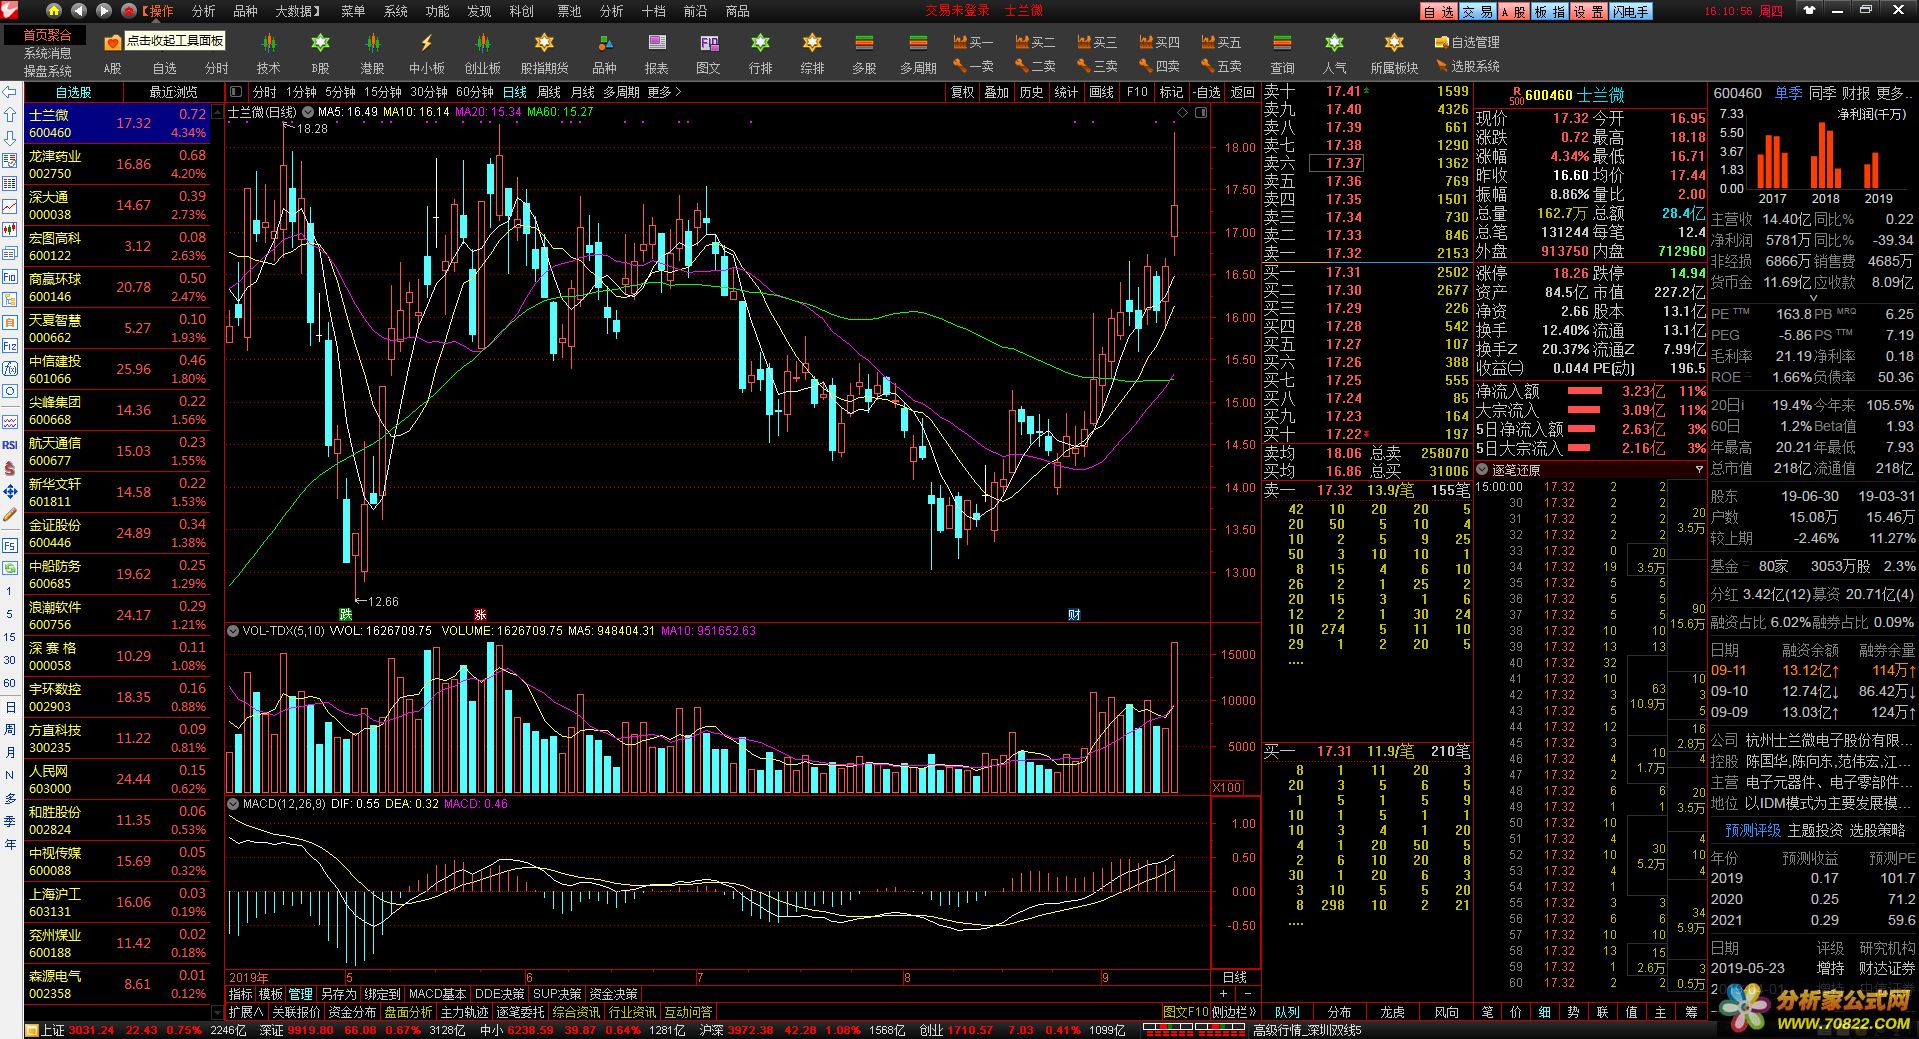Open the 功能 menu
Image resolution: width=1919 pixels, height=1039 pixels.
pyautogui.click(x=437, y=11)
